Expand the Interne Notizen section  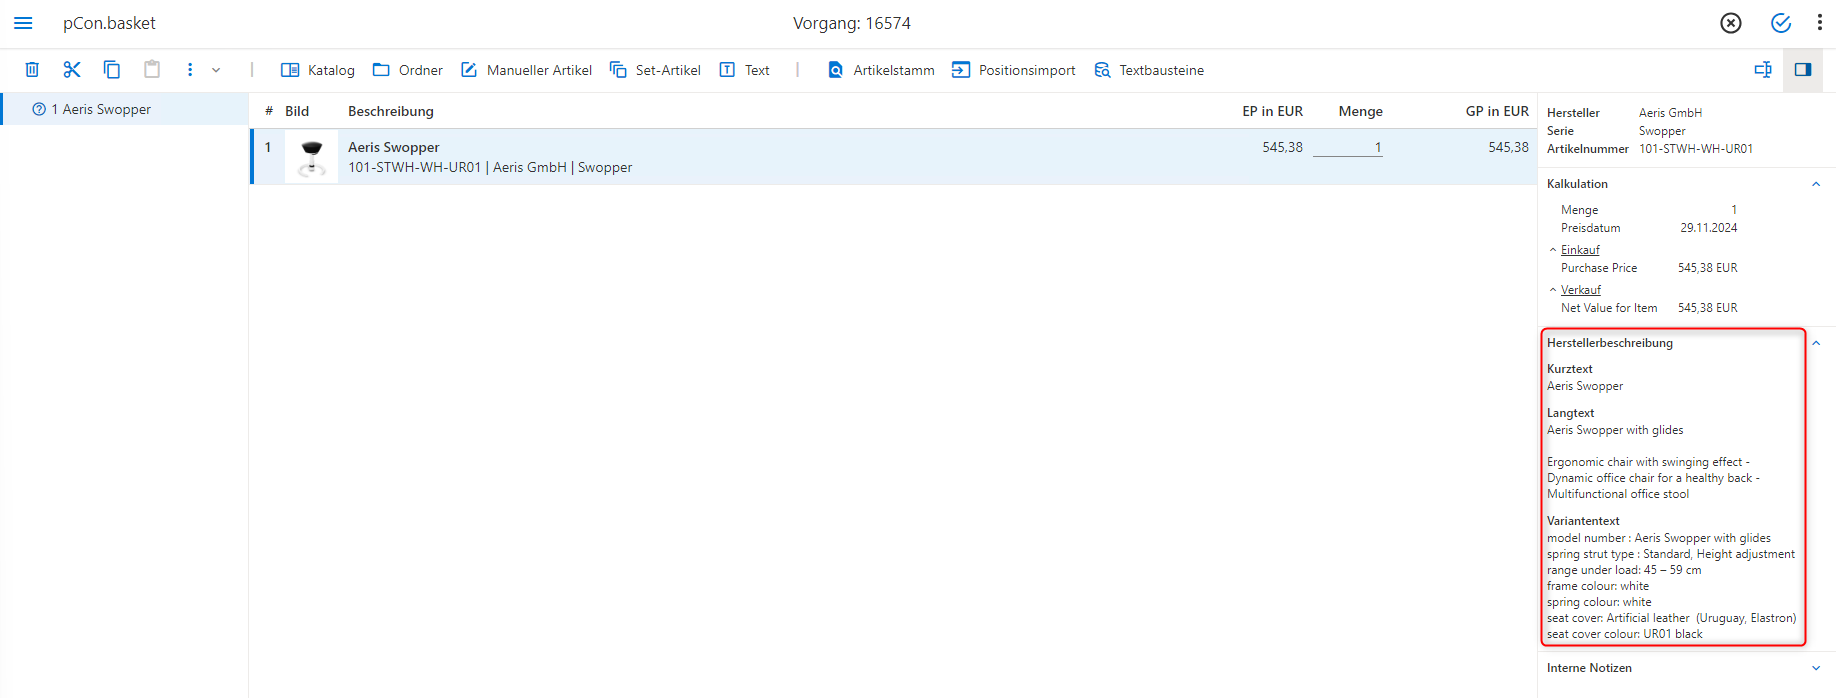pyautogui.click(x=1816, y=668)
